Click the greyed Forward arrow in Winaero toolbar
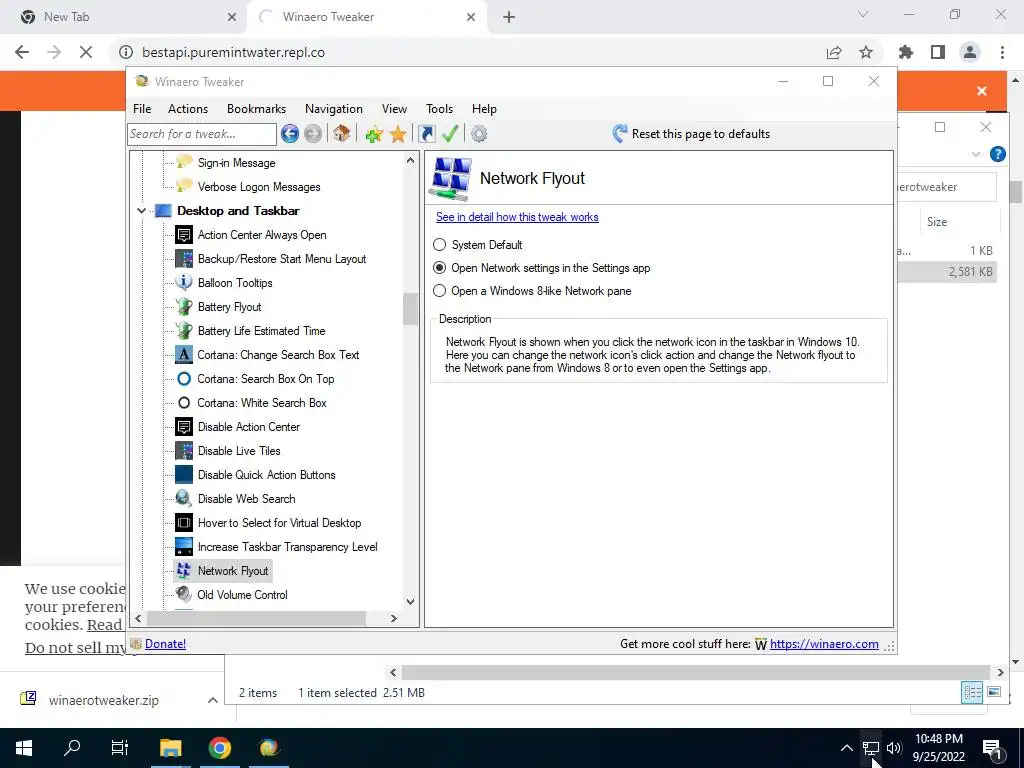Screen dimensions: 1024x768 (313, 134)
